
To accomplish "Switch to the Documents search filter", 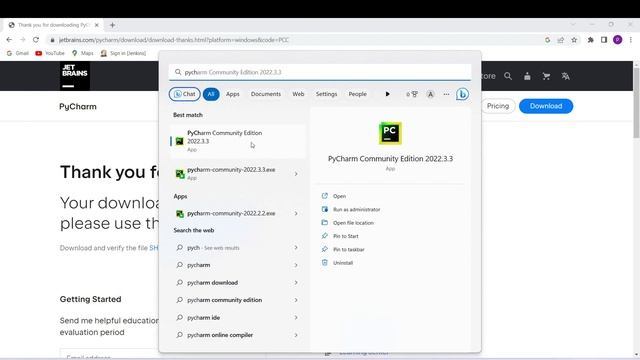I will (x=266, y=94).
